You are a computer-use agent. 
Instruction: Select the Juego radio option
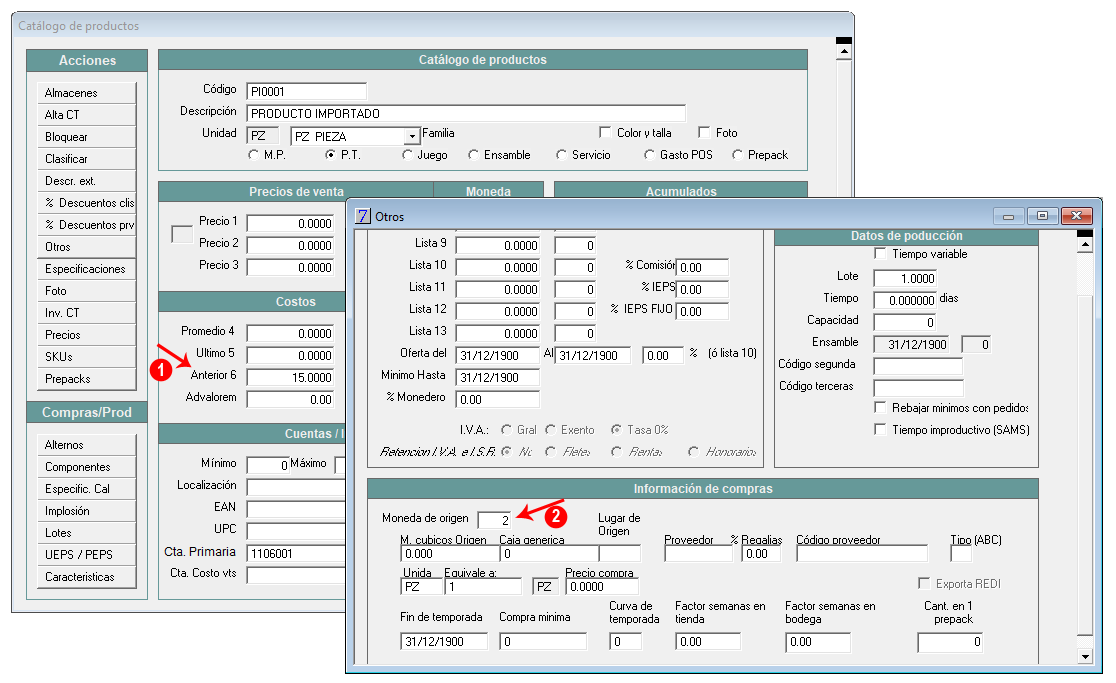tap(407, 154)
